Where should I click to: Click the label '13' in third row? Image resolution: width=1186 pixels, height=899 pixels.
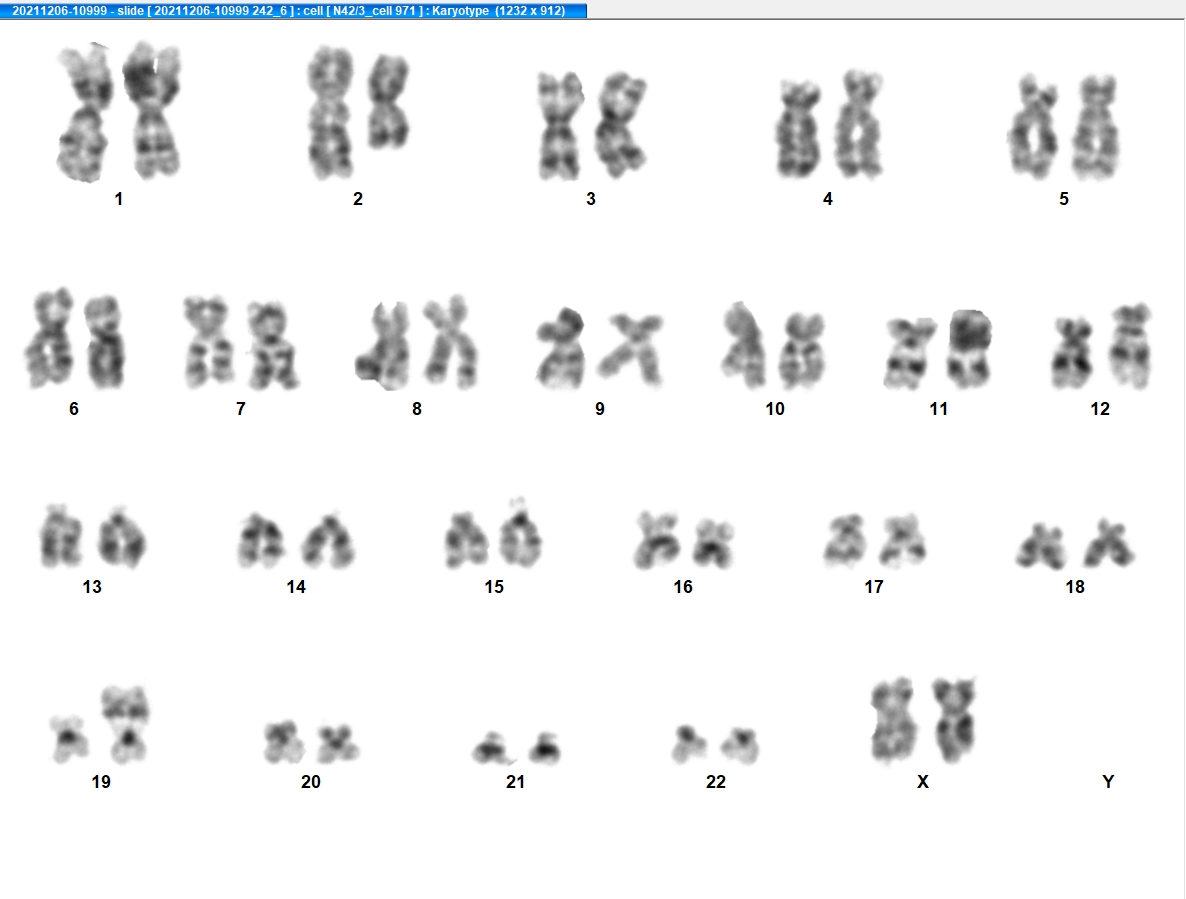92,587
